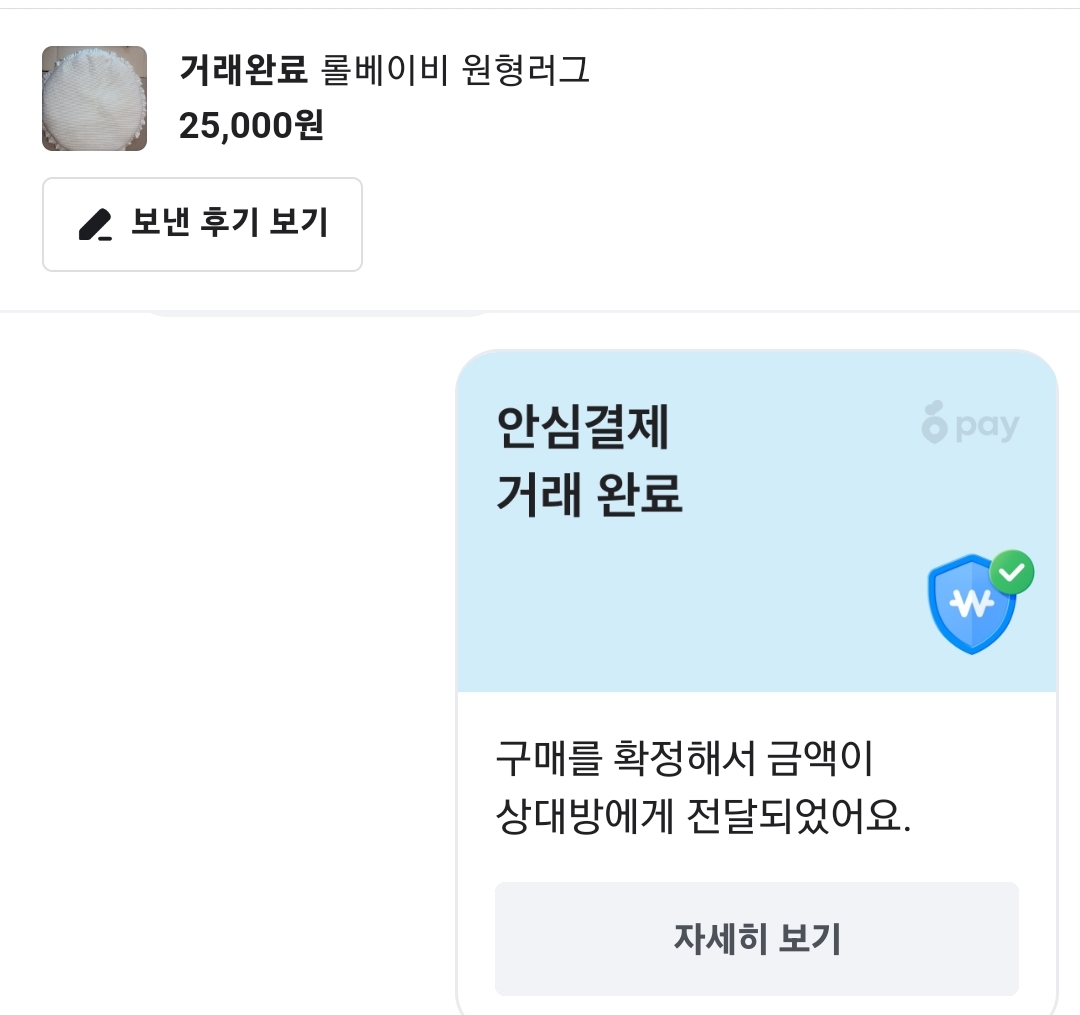Click the partially hidden chat bubble above card
The image size is (1080, 1015).
coord(320,314)
